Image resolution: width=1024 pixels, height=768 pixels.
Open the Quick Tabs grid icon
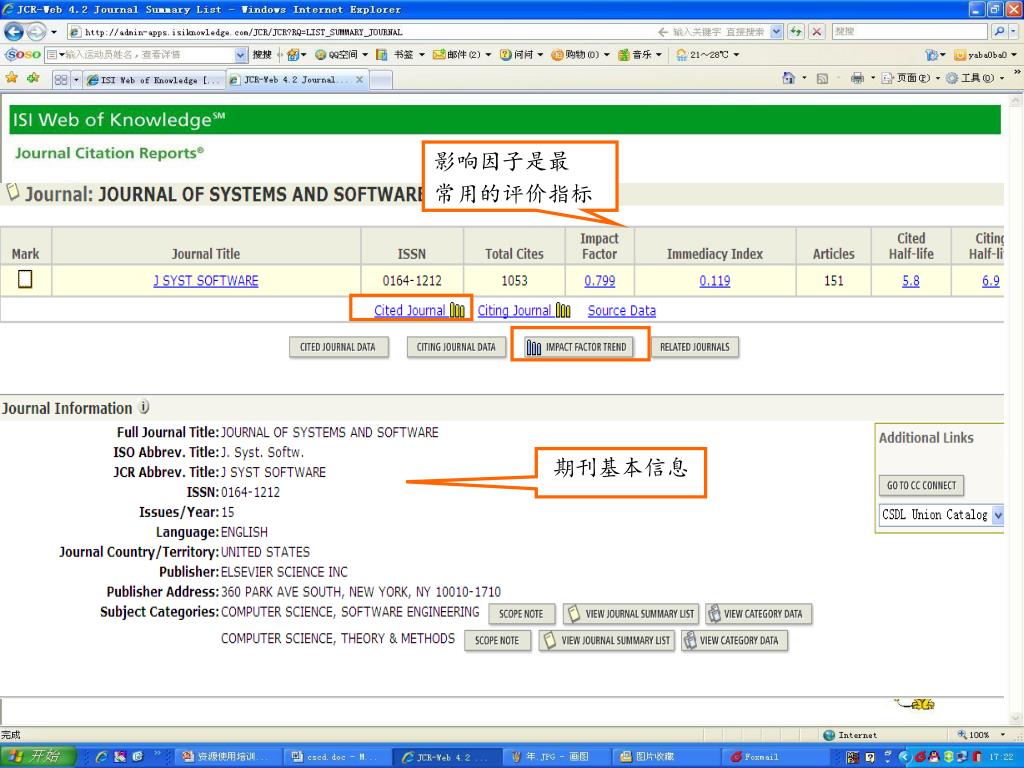click(61, 80)
